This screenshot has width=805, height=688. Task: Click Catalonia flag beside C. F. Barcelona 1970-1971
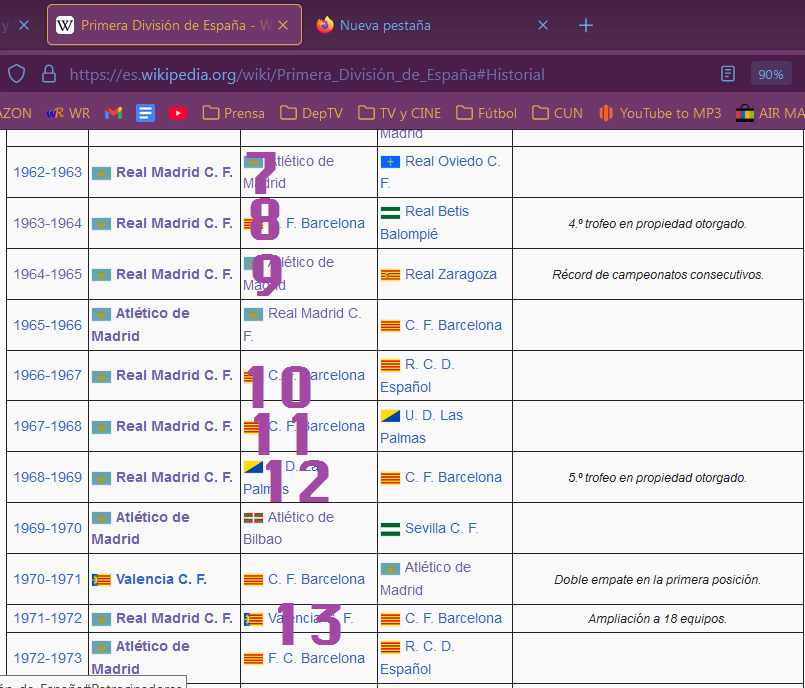(x=253, y=580)
